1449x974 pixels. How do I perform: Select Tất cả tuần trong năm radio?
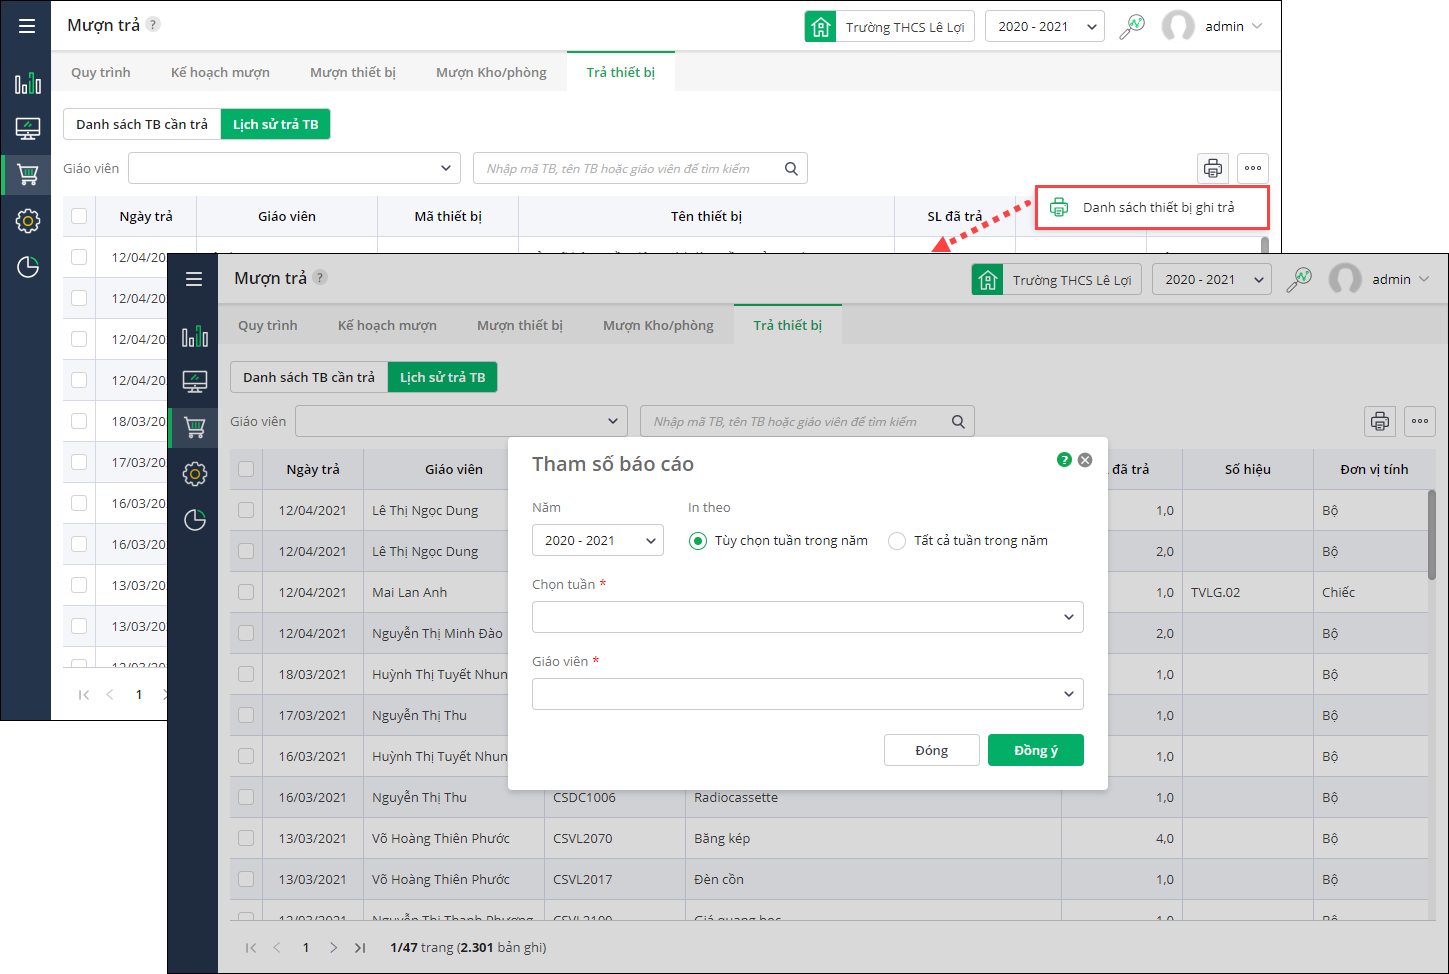point(897,541)
